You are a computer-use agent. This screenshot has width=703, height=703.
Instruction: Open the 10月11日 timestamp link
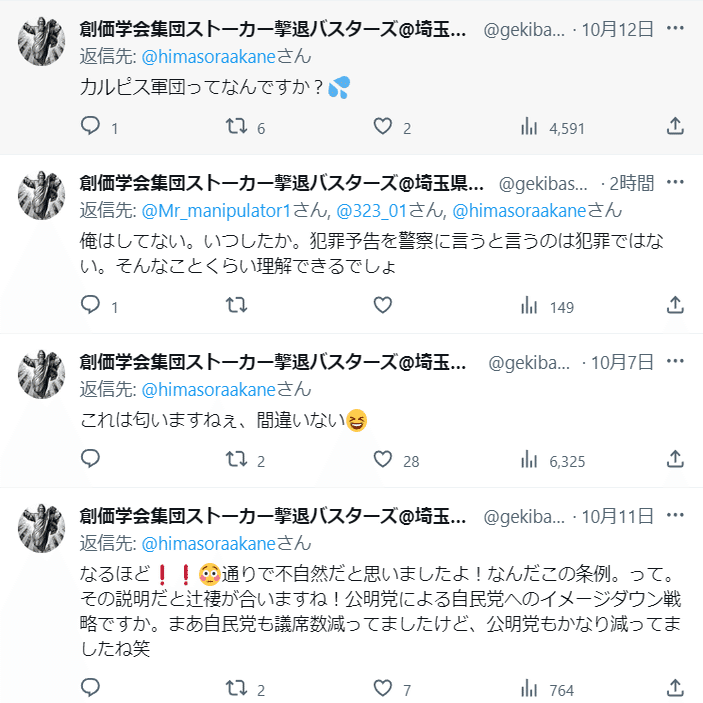[x=617, y=516]
